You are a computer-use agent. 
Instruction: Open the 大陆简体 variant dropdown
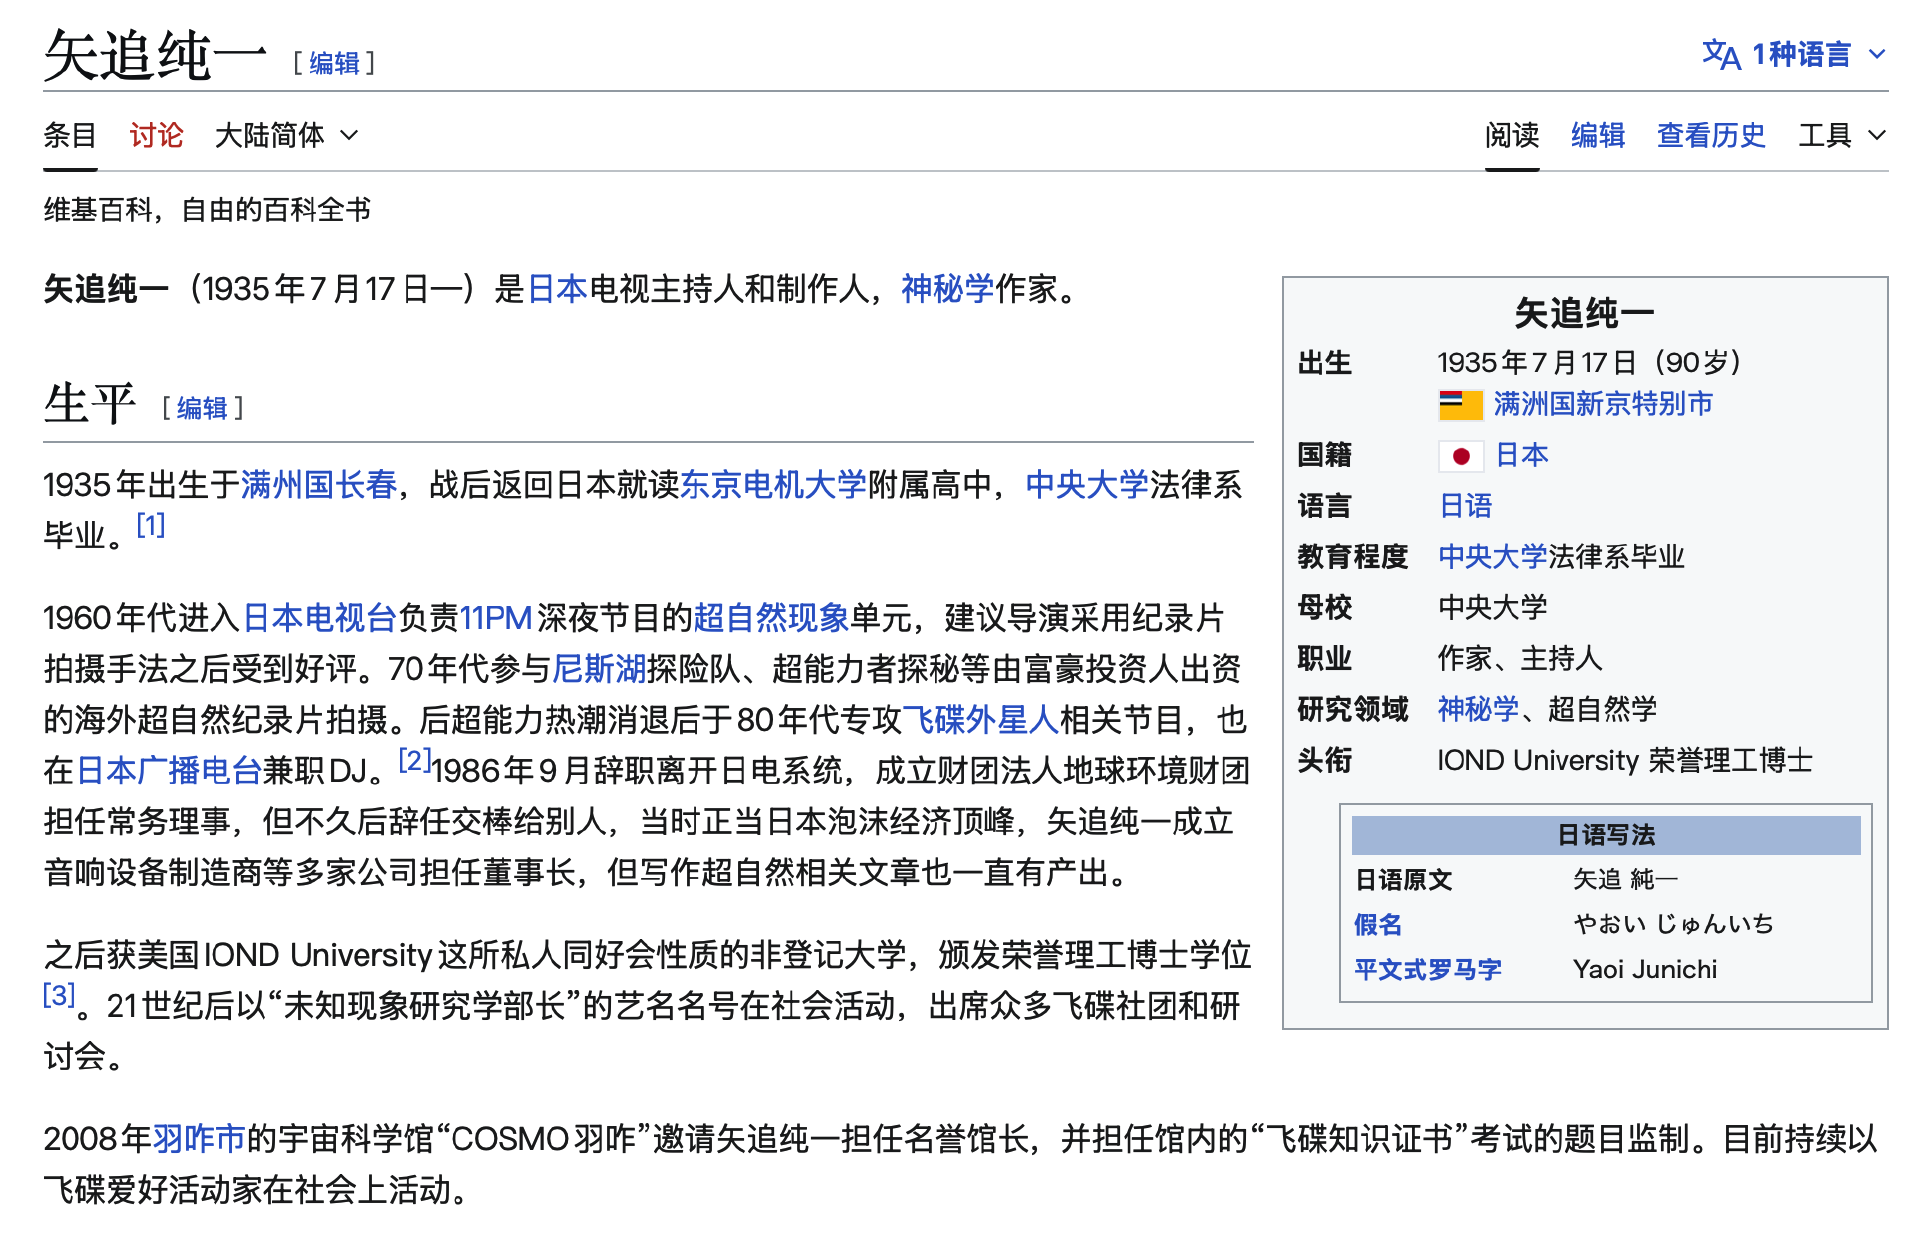286,135
